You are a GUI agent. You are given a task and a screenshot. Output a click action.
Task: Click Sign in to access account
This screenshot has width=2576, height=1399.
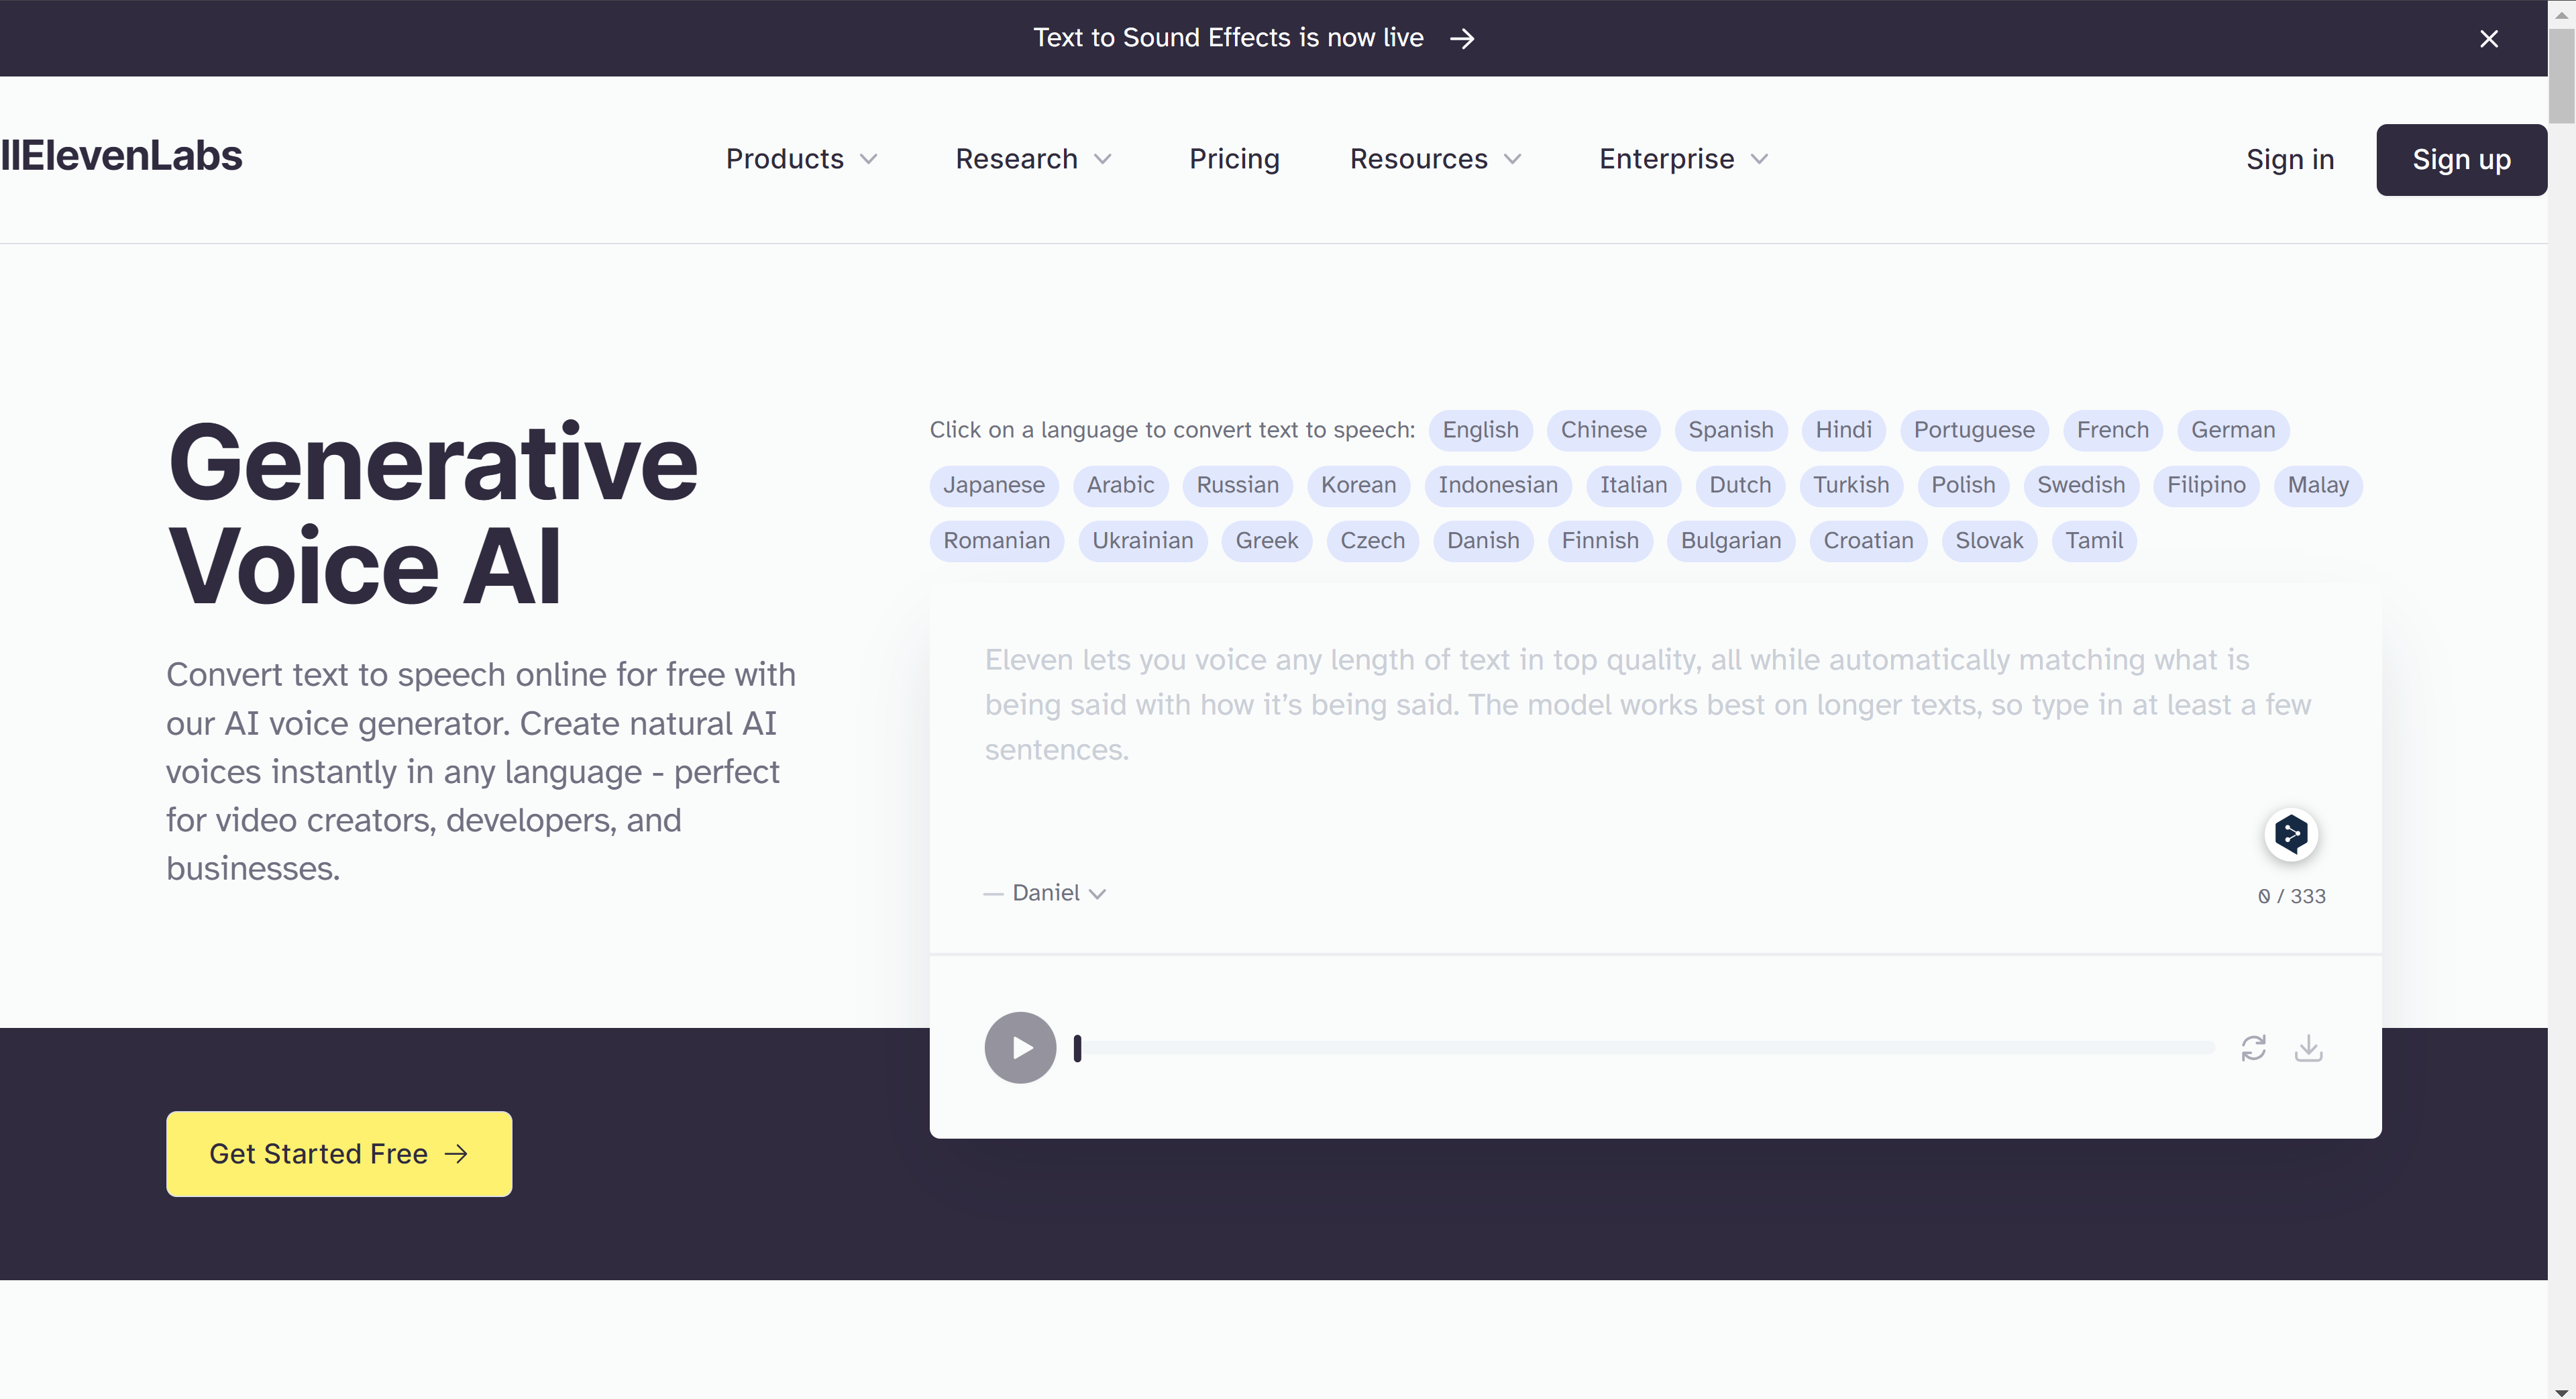2288,158
